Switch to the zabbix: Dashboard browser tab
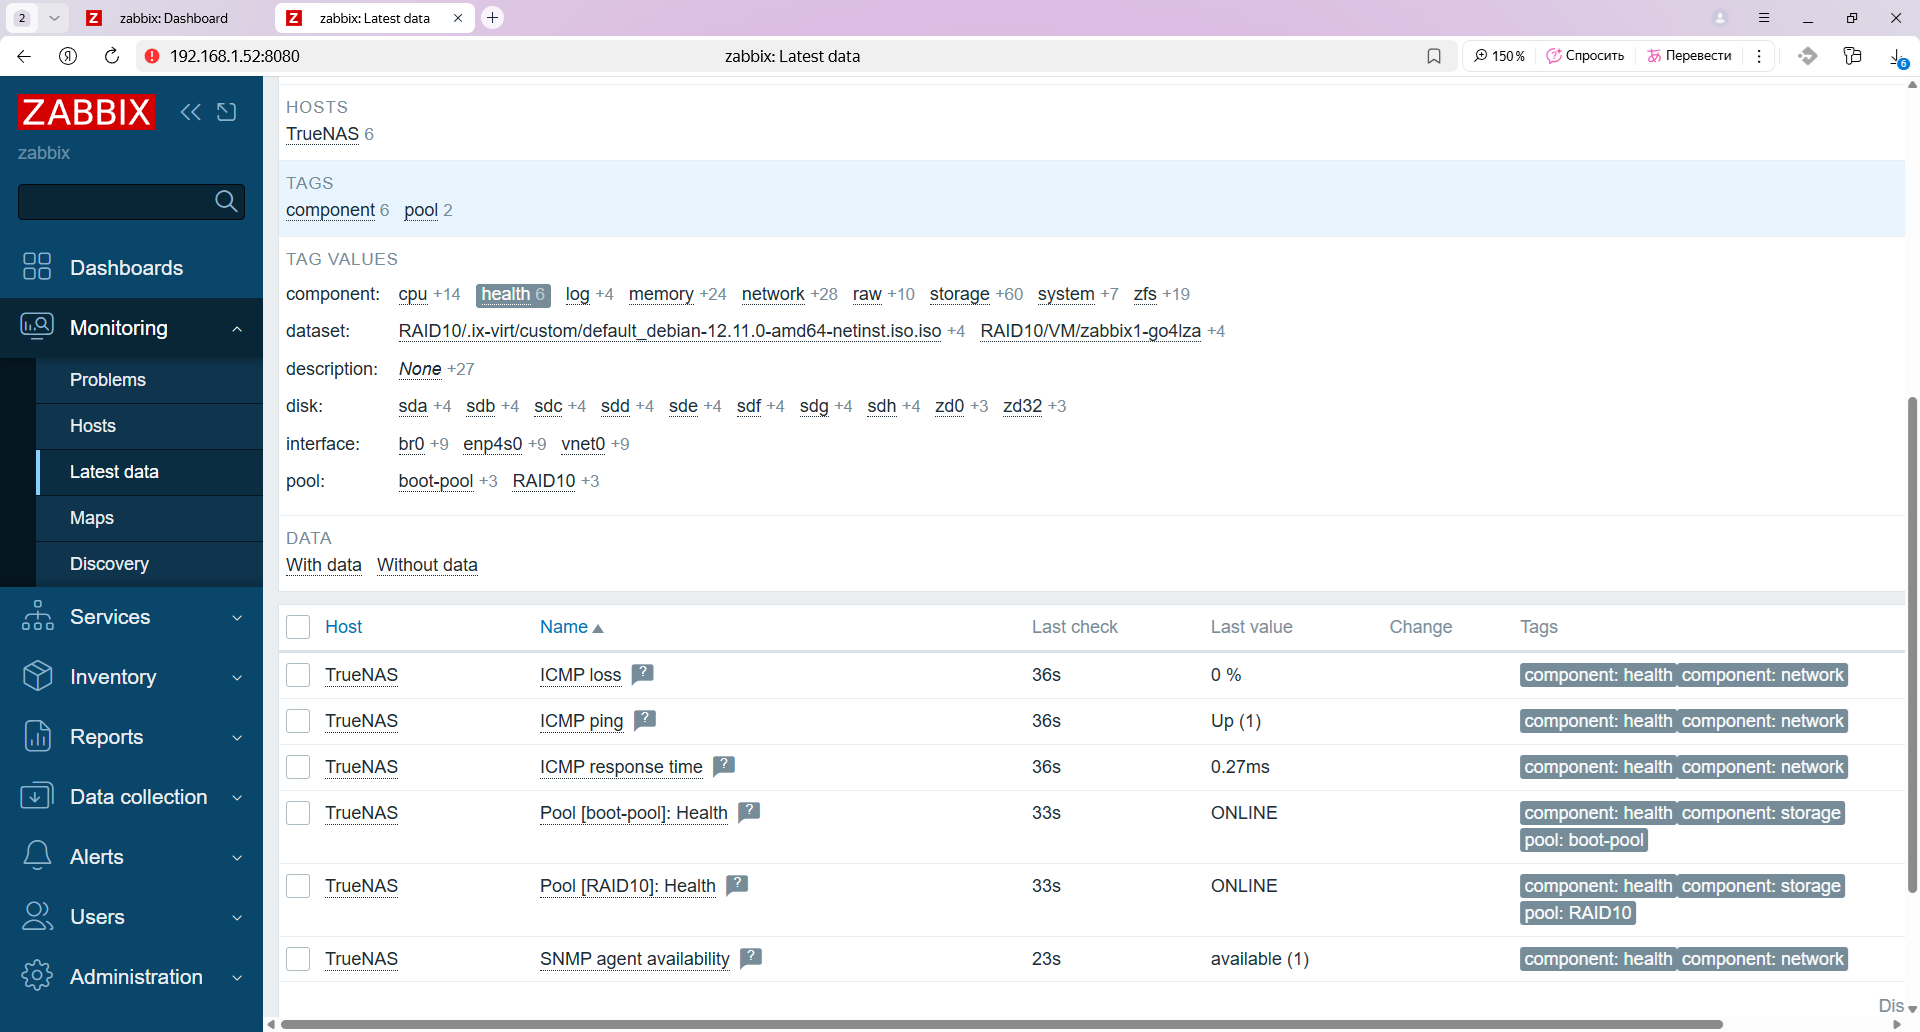Viewport: 1920px width, 1032px height. tap(172, 18)
